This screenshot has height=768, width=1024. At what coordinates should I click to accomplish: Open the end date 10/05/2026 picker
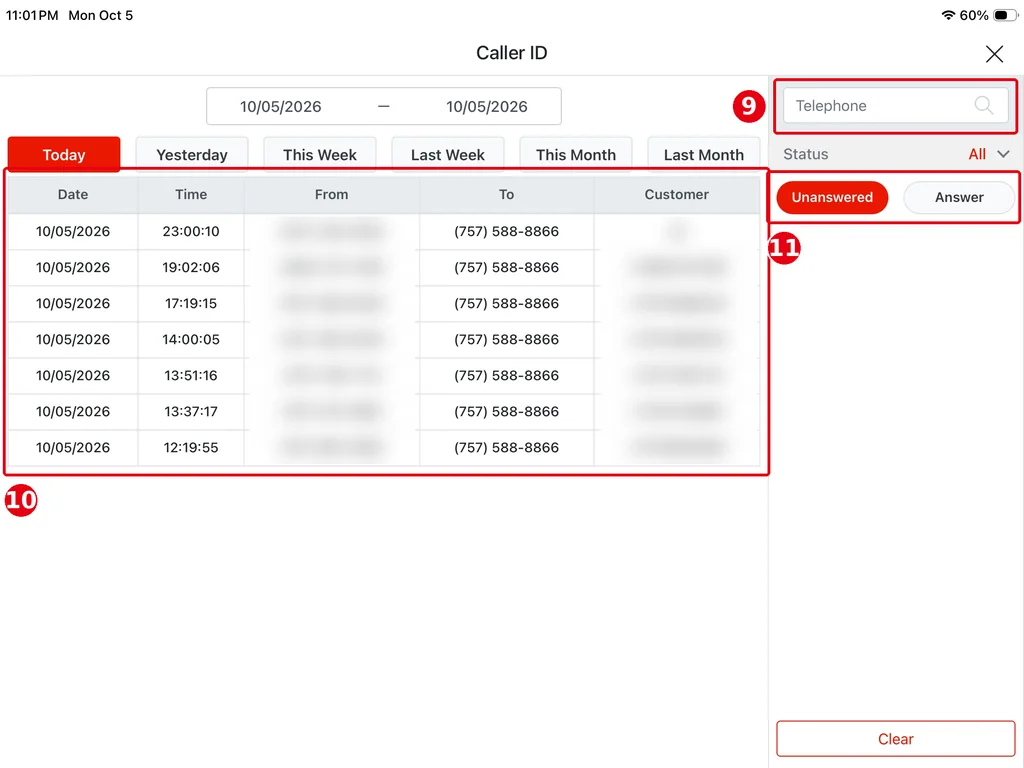click(487, 106)
